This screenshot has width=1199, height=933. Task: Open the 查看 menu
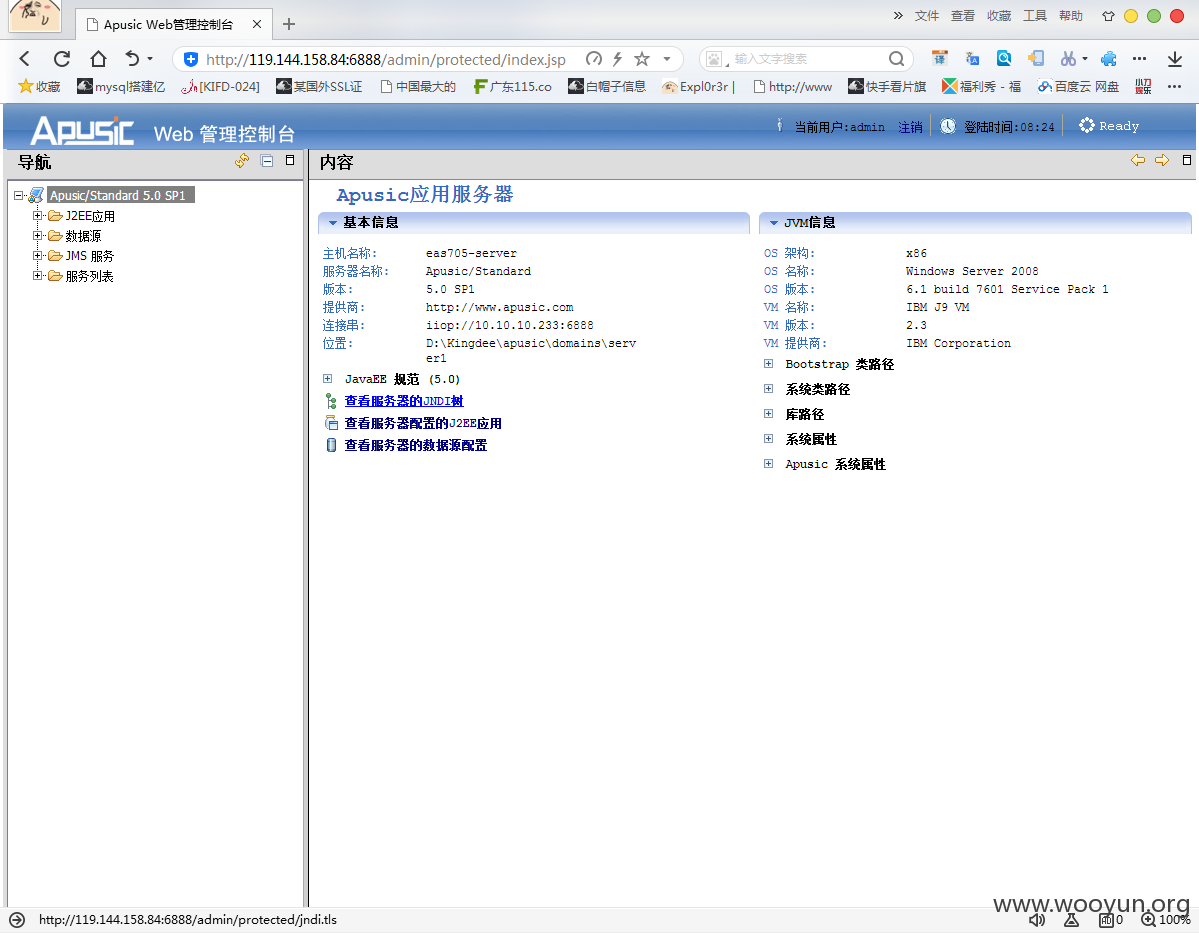(962, 15)
